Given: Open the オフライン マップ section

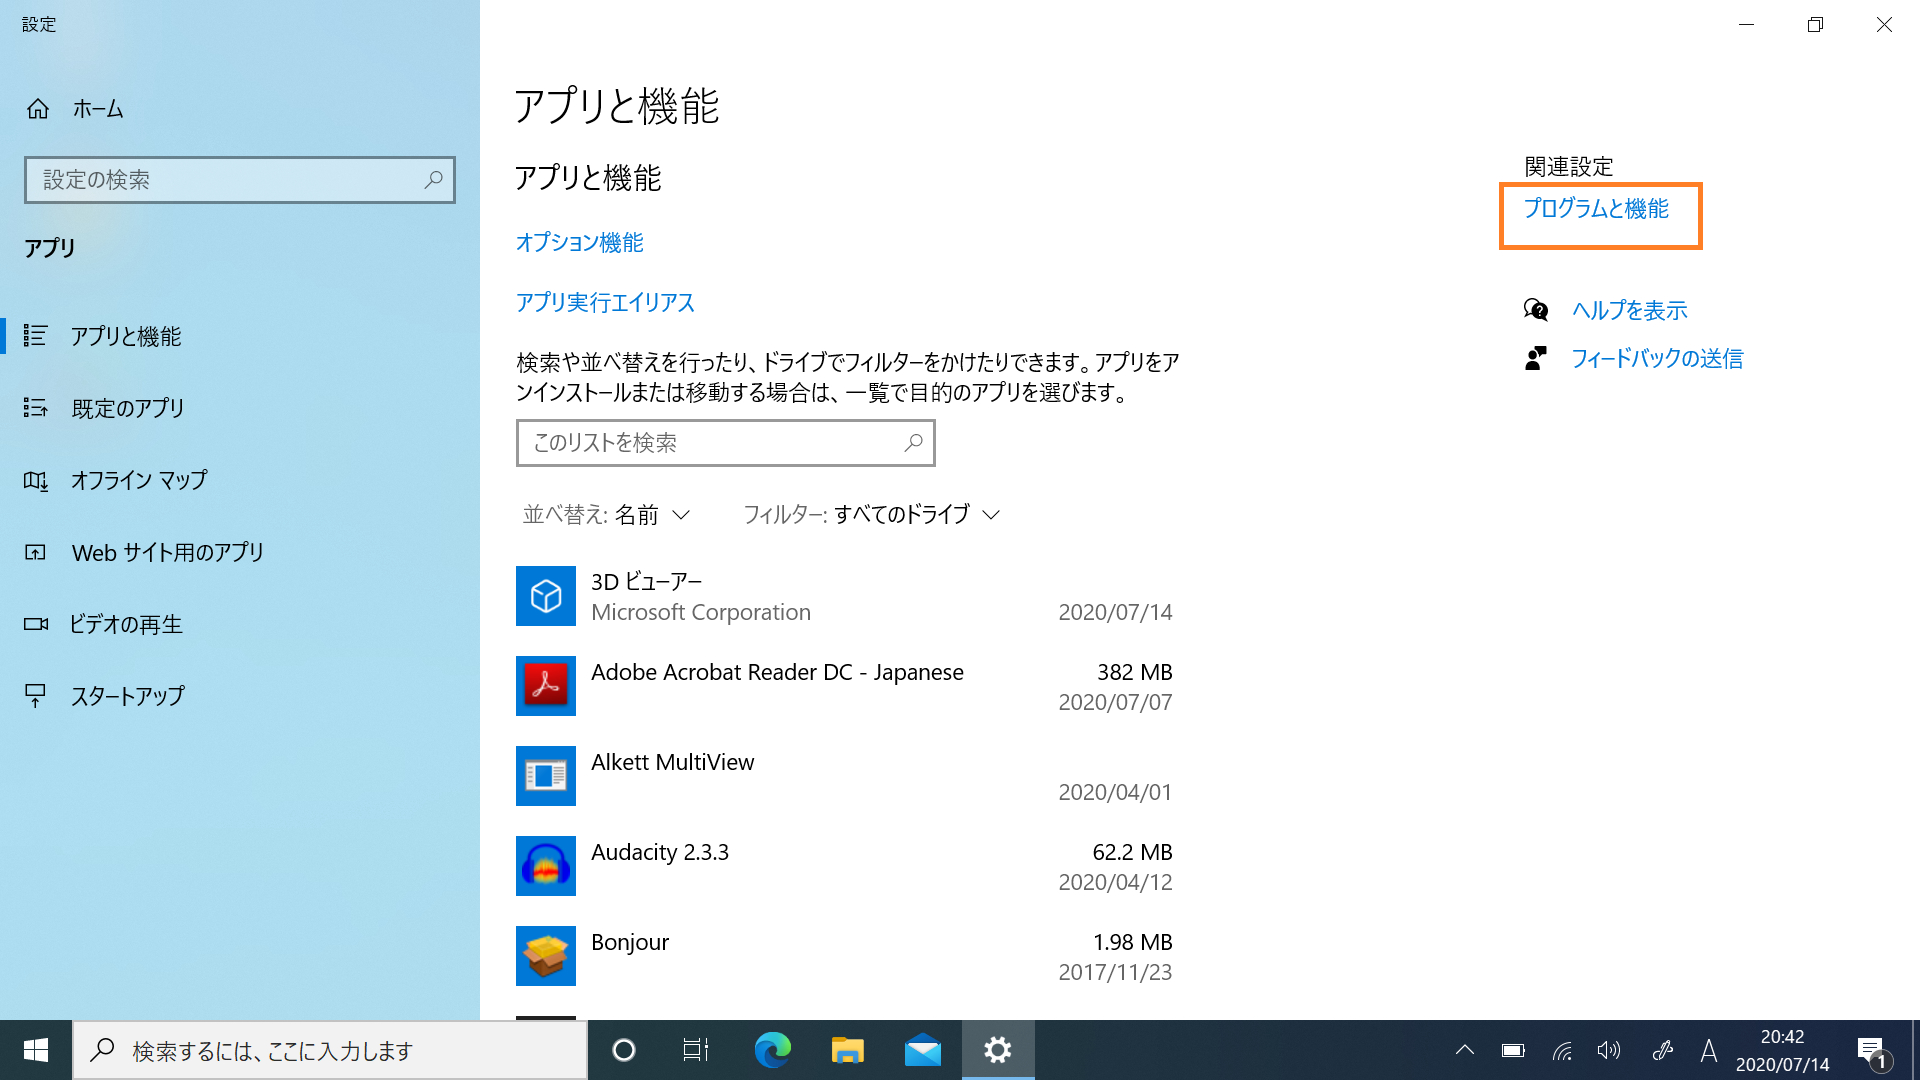Looking at the screenshot, I should (139, 480).
